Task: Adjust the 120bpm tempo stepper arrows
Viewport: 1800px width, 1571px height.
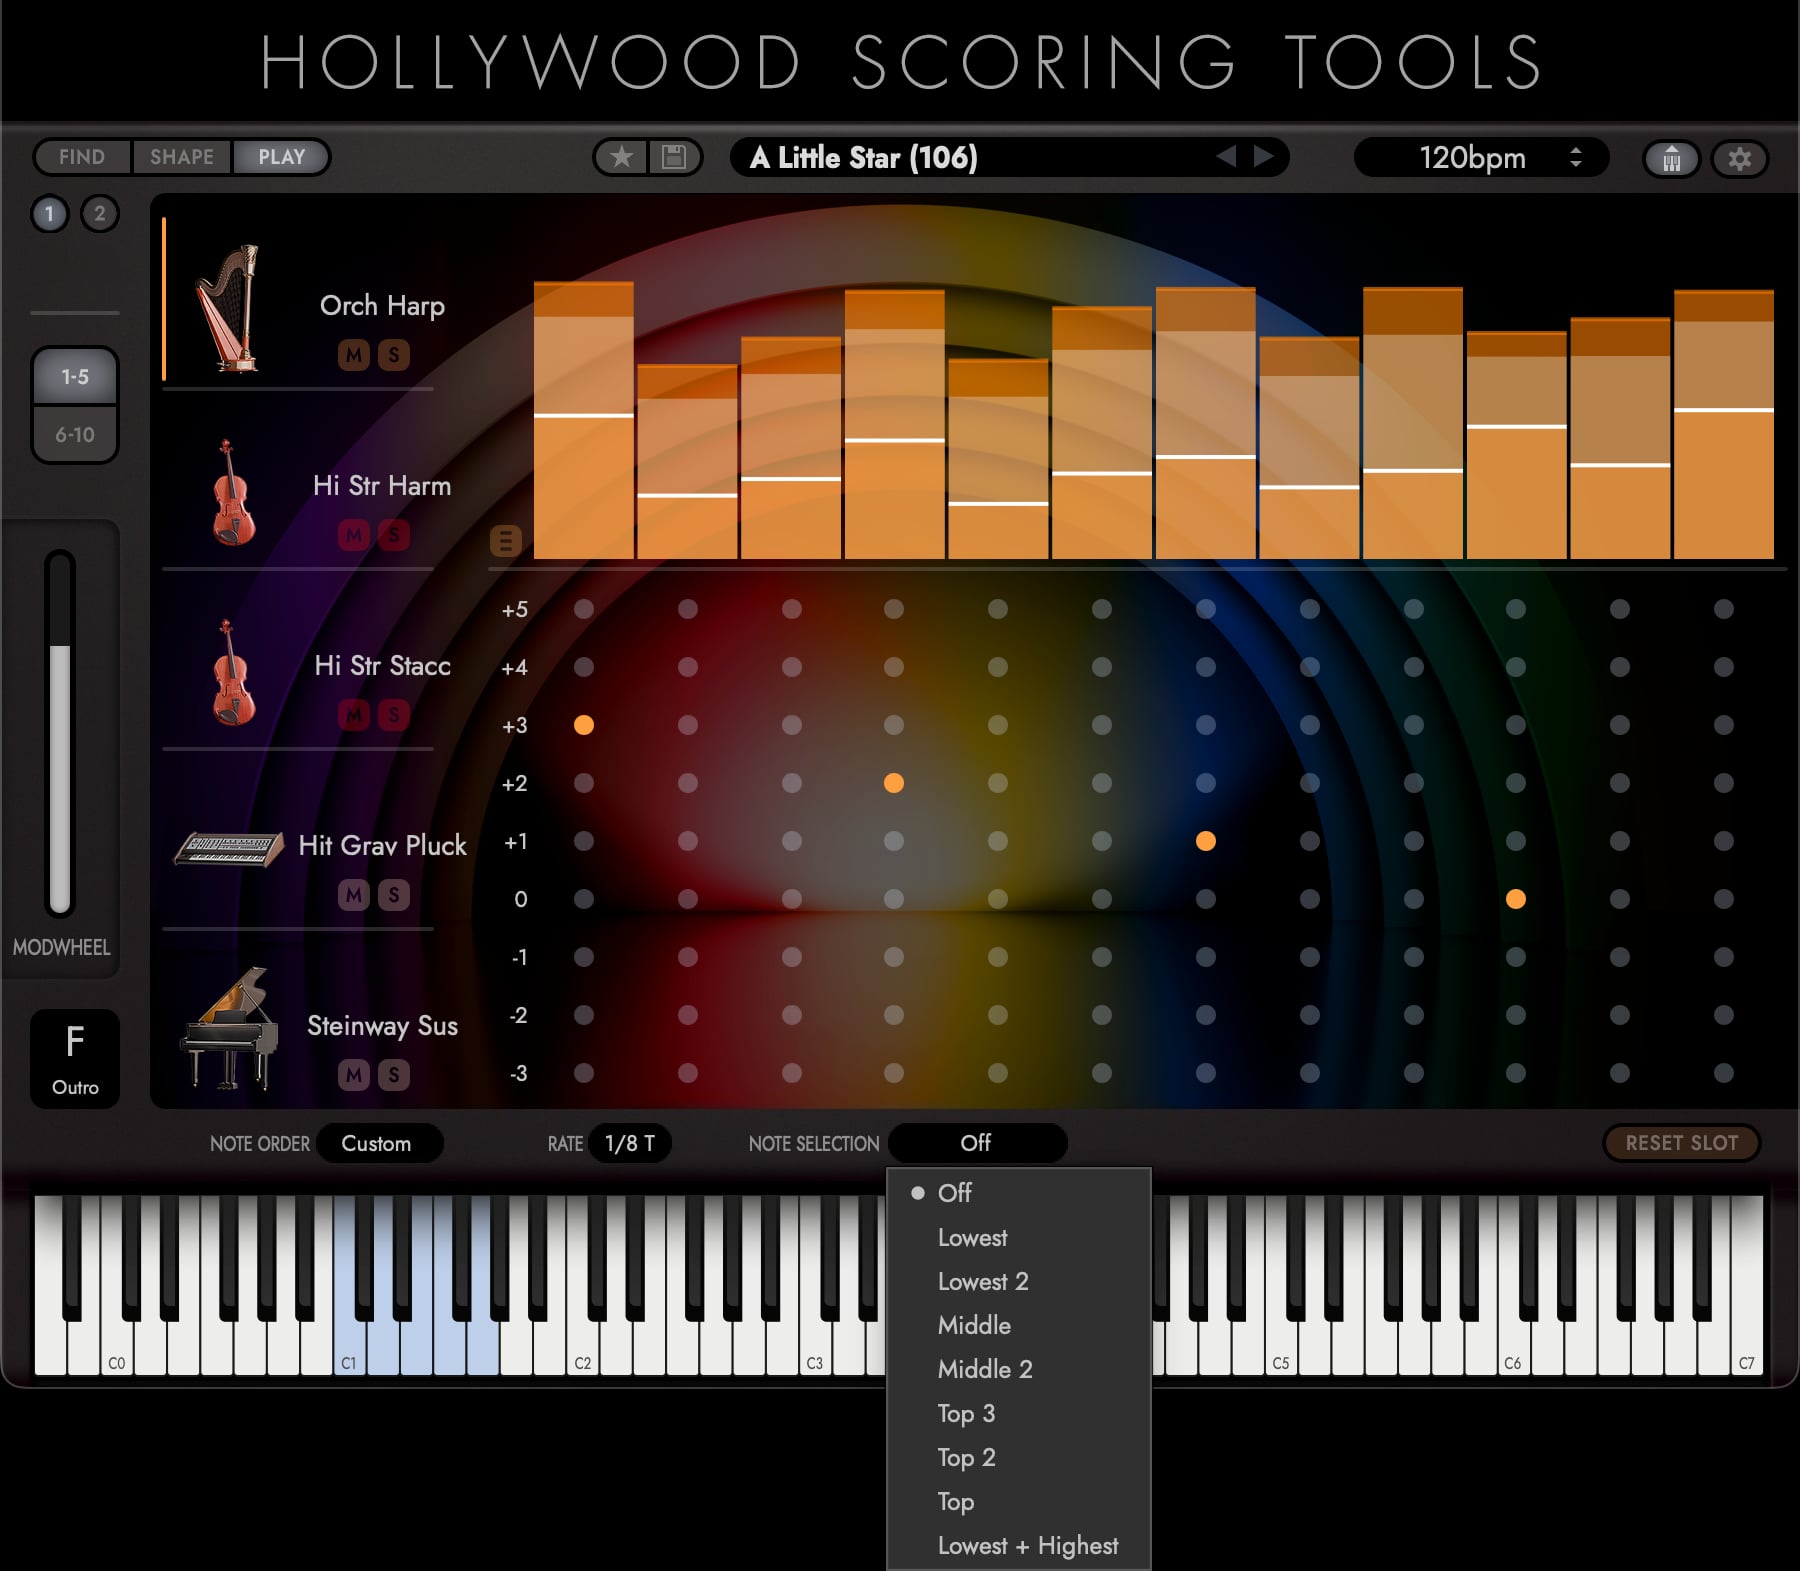Action: [1576, 157]
